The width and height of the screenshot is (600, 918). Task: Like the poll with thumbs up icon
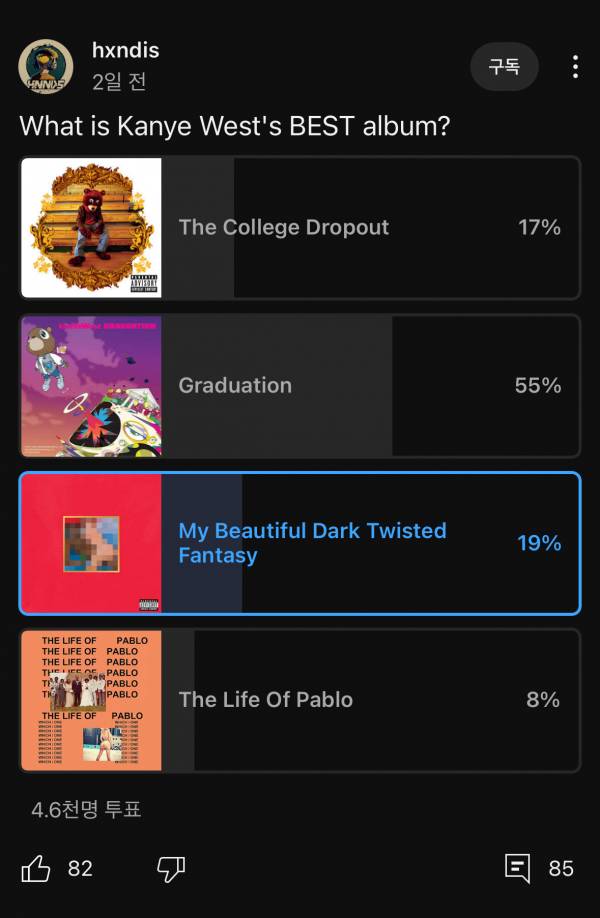pos(36,868)
